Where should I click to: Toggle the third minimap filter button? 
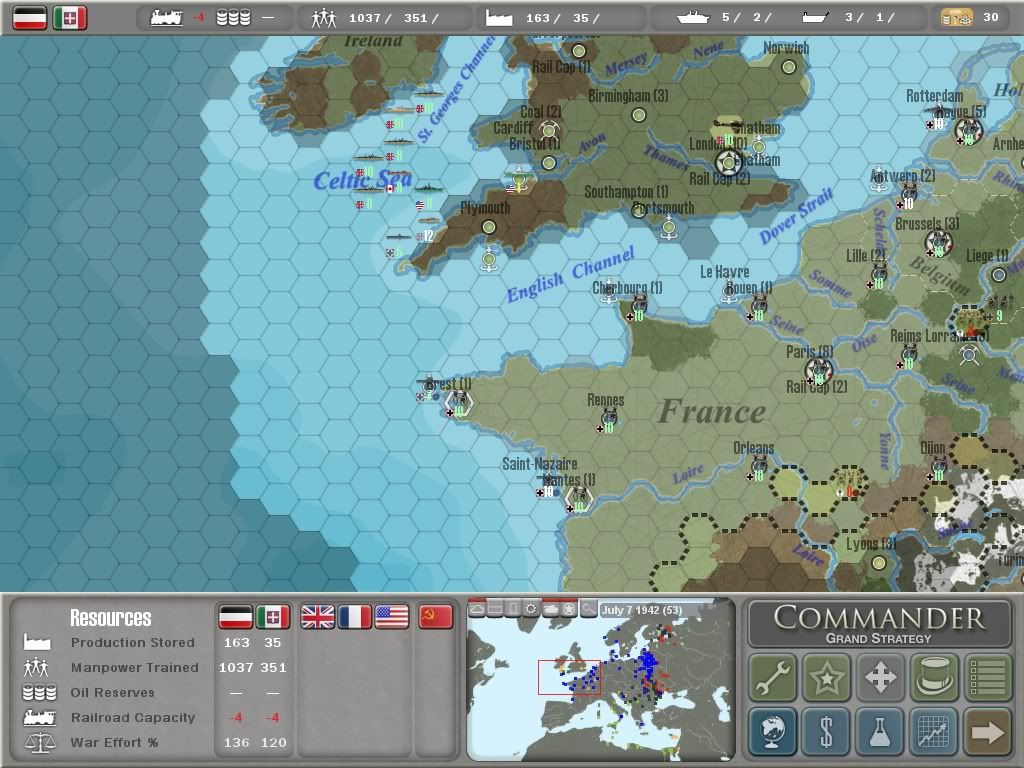513,609
